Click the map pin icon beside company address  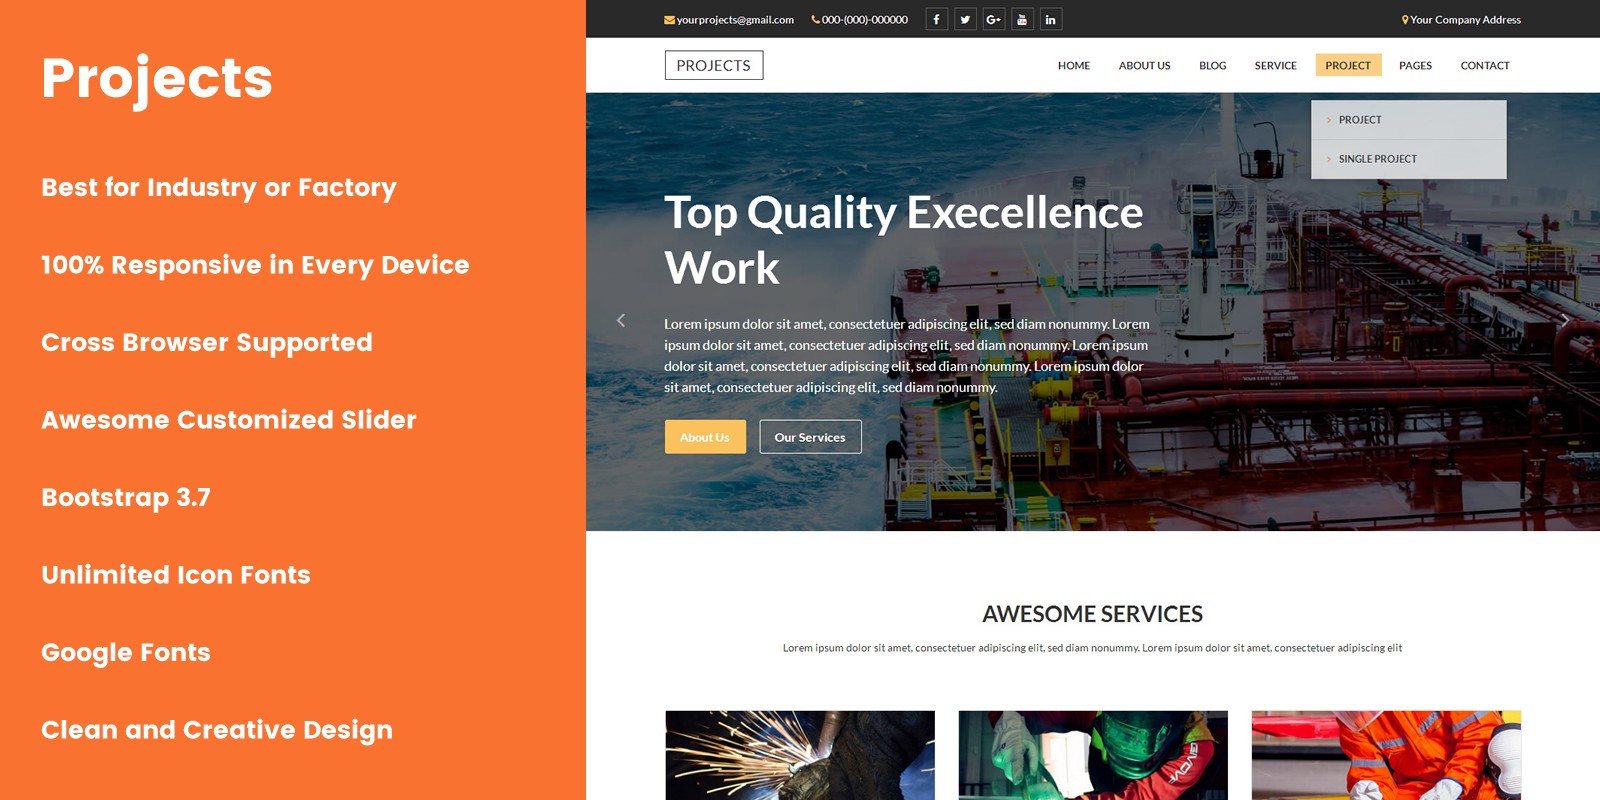(1405, 20)
